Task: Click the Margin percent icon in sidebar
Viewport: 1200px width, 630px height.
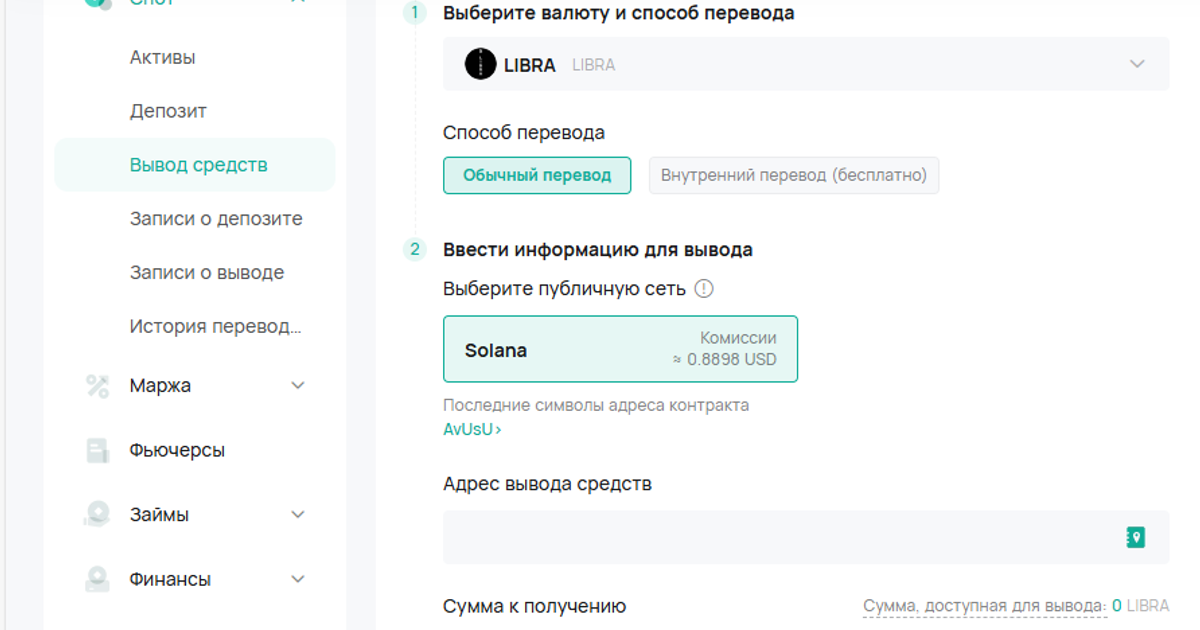Action: pos(97,386)
